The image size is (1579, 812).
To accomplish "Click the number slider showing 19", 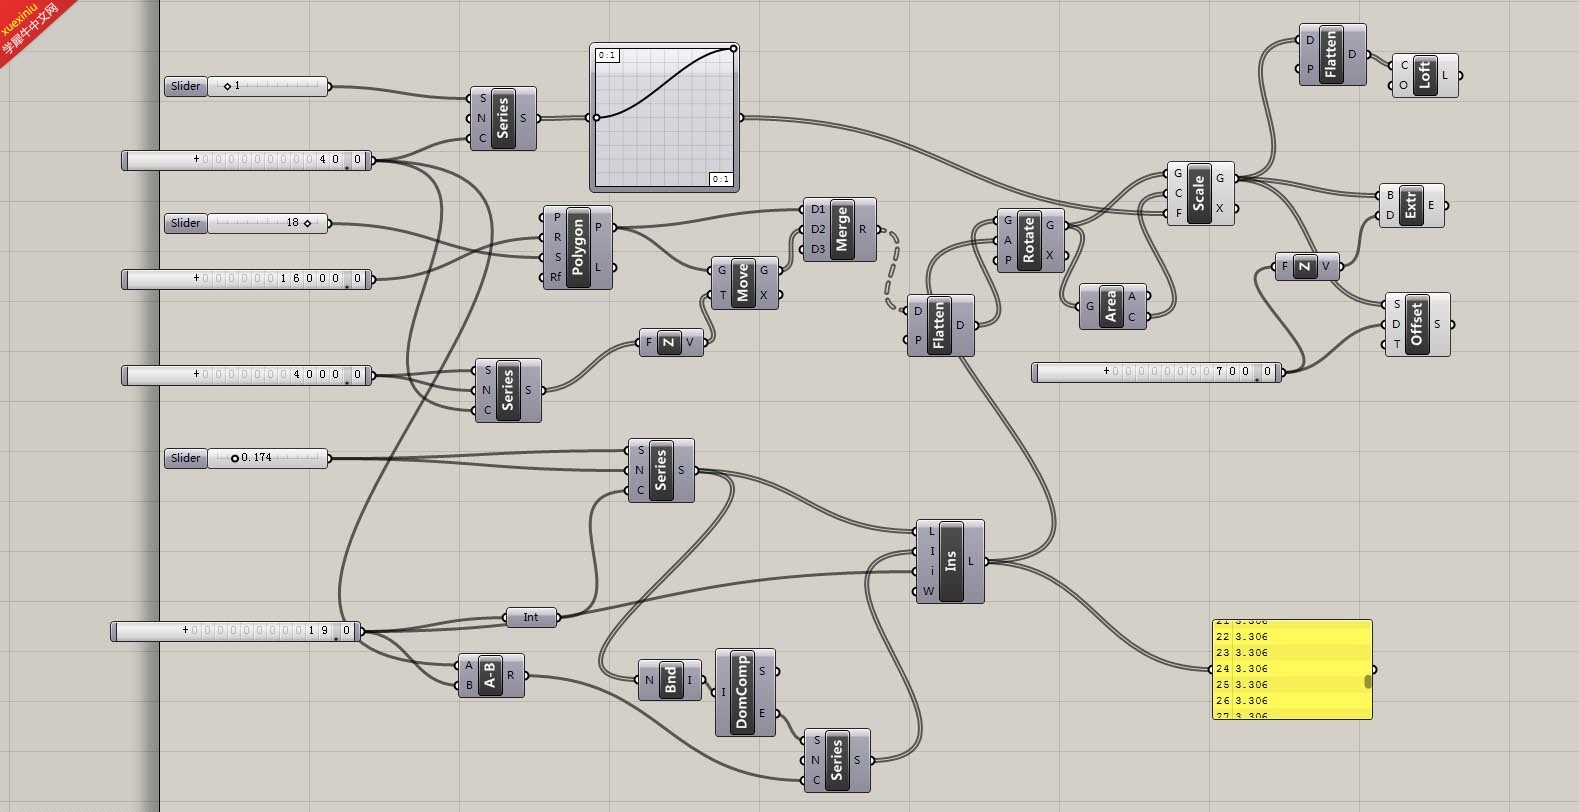I will coord(236,631).
